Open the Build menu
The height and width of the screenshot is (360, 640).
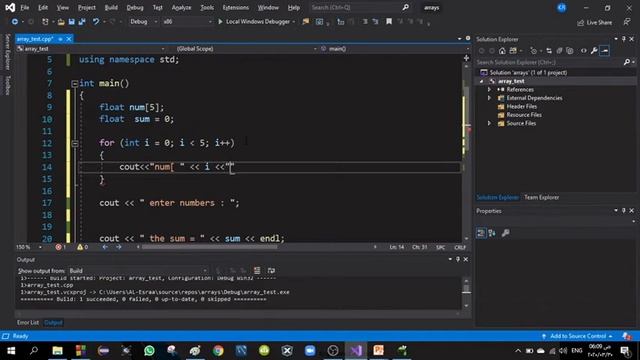pyautogui.click(x=111, y=7)
